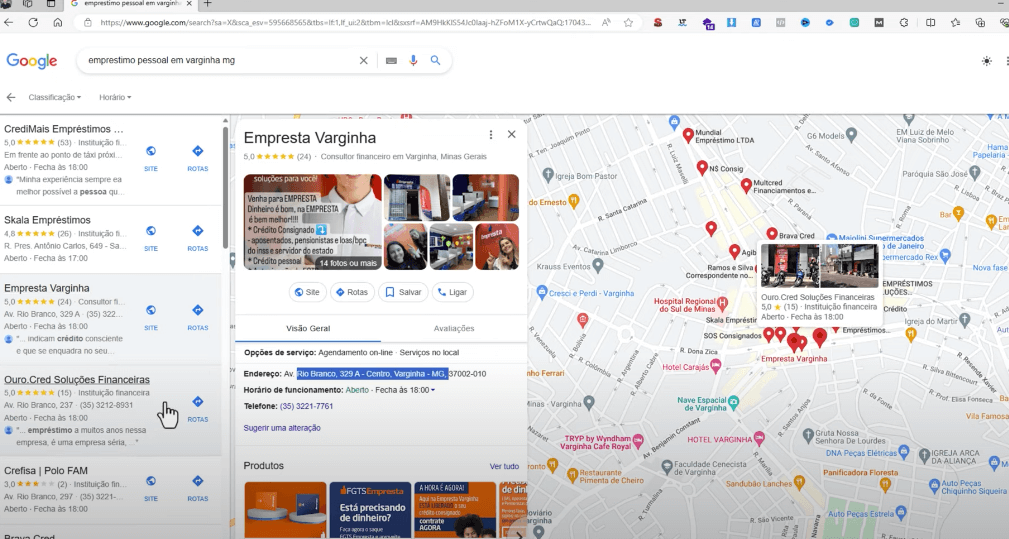This screenshot has height=539, width=1009.
Task: Click inside the Google search input field
Action: (x=219, y=60)
